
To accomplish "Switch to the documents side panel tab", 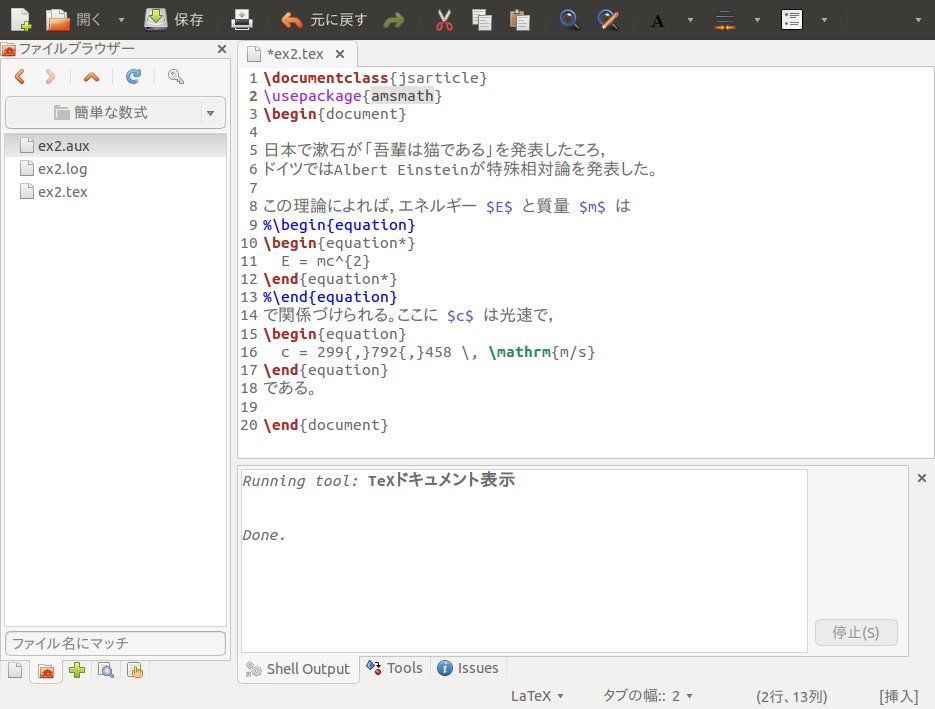I will click(x=16, y=670).
